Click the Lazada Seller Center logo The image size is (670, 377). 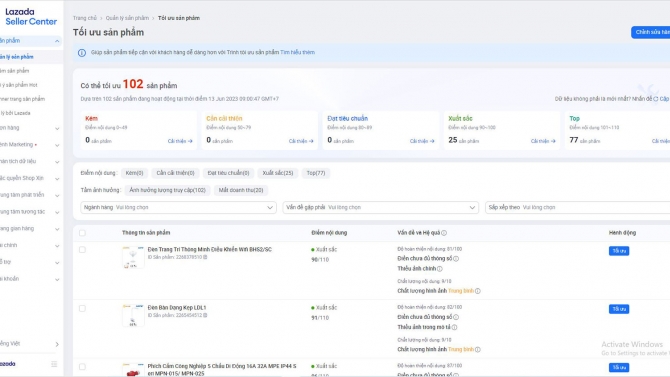click(x=31, y=17)
